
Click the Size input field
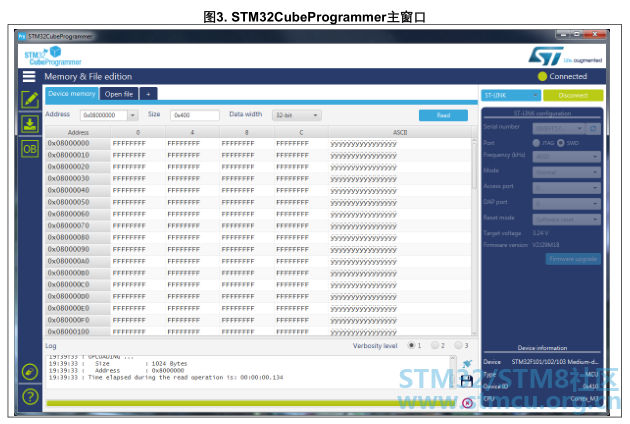click(x=194, y=115)
